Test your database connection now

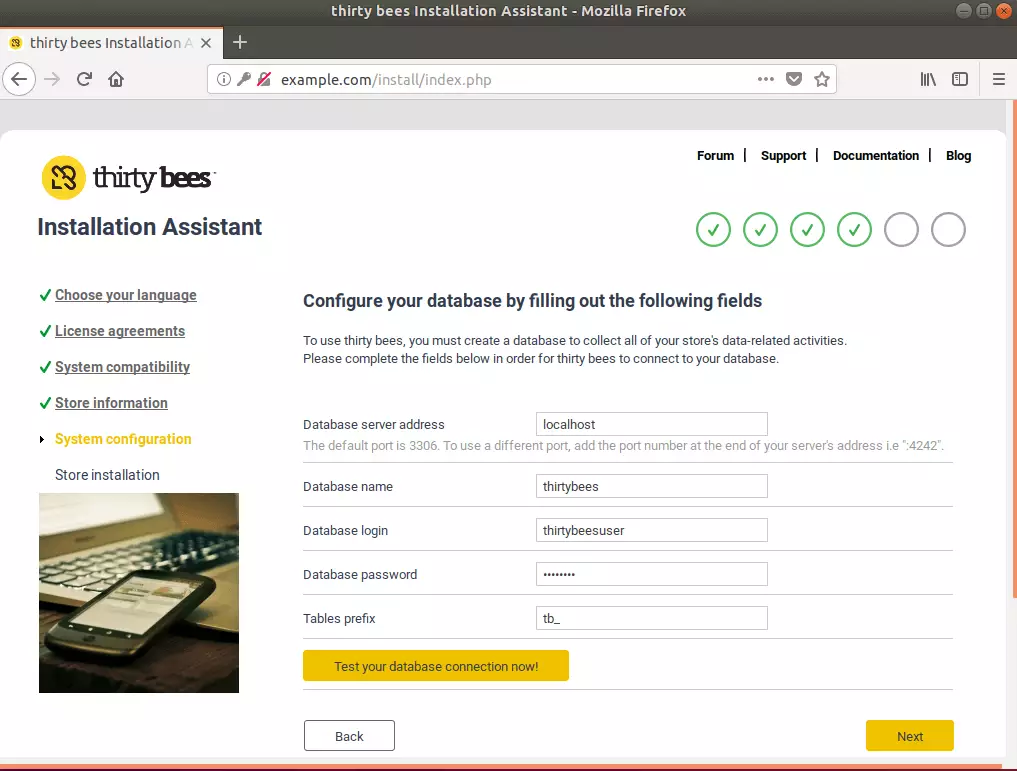pyautogui.click(x=436, y=666)
